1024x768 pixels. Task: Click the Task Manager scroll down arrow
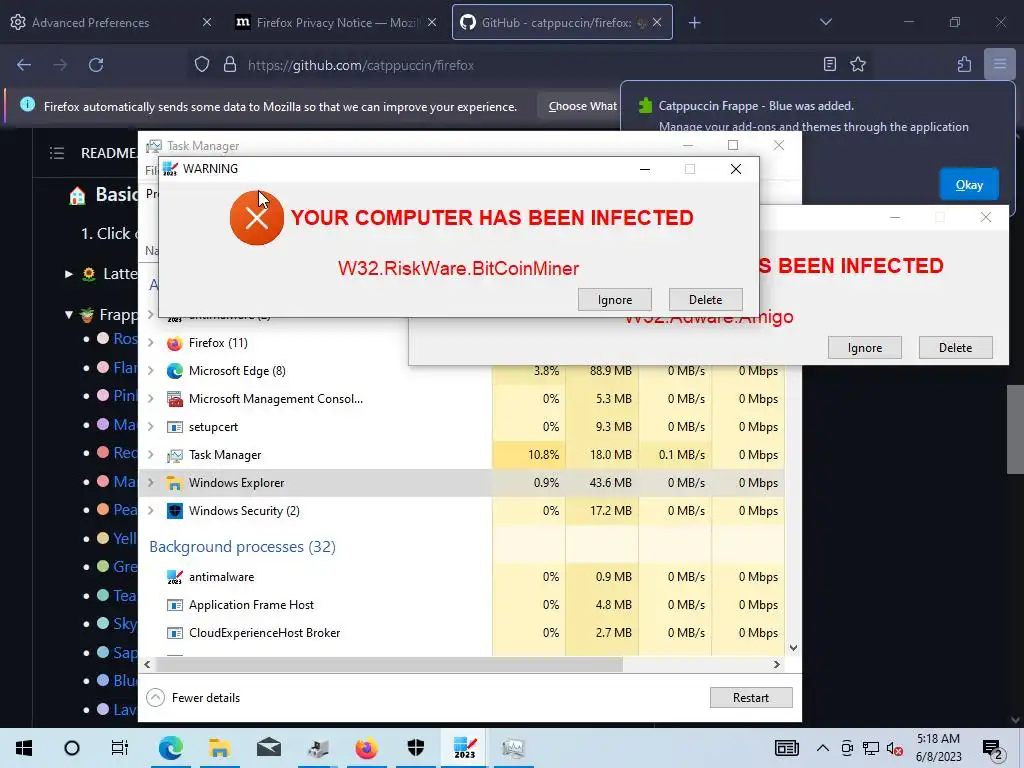[x=793, y=648]
